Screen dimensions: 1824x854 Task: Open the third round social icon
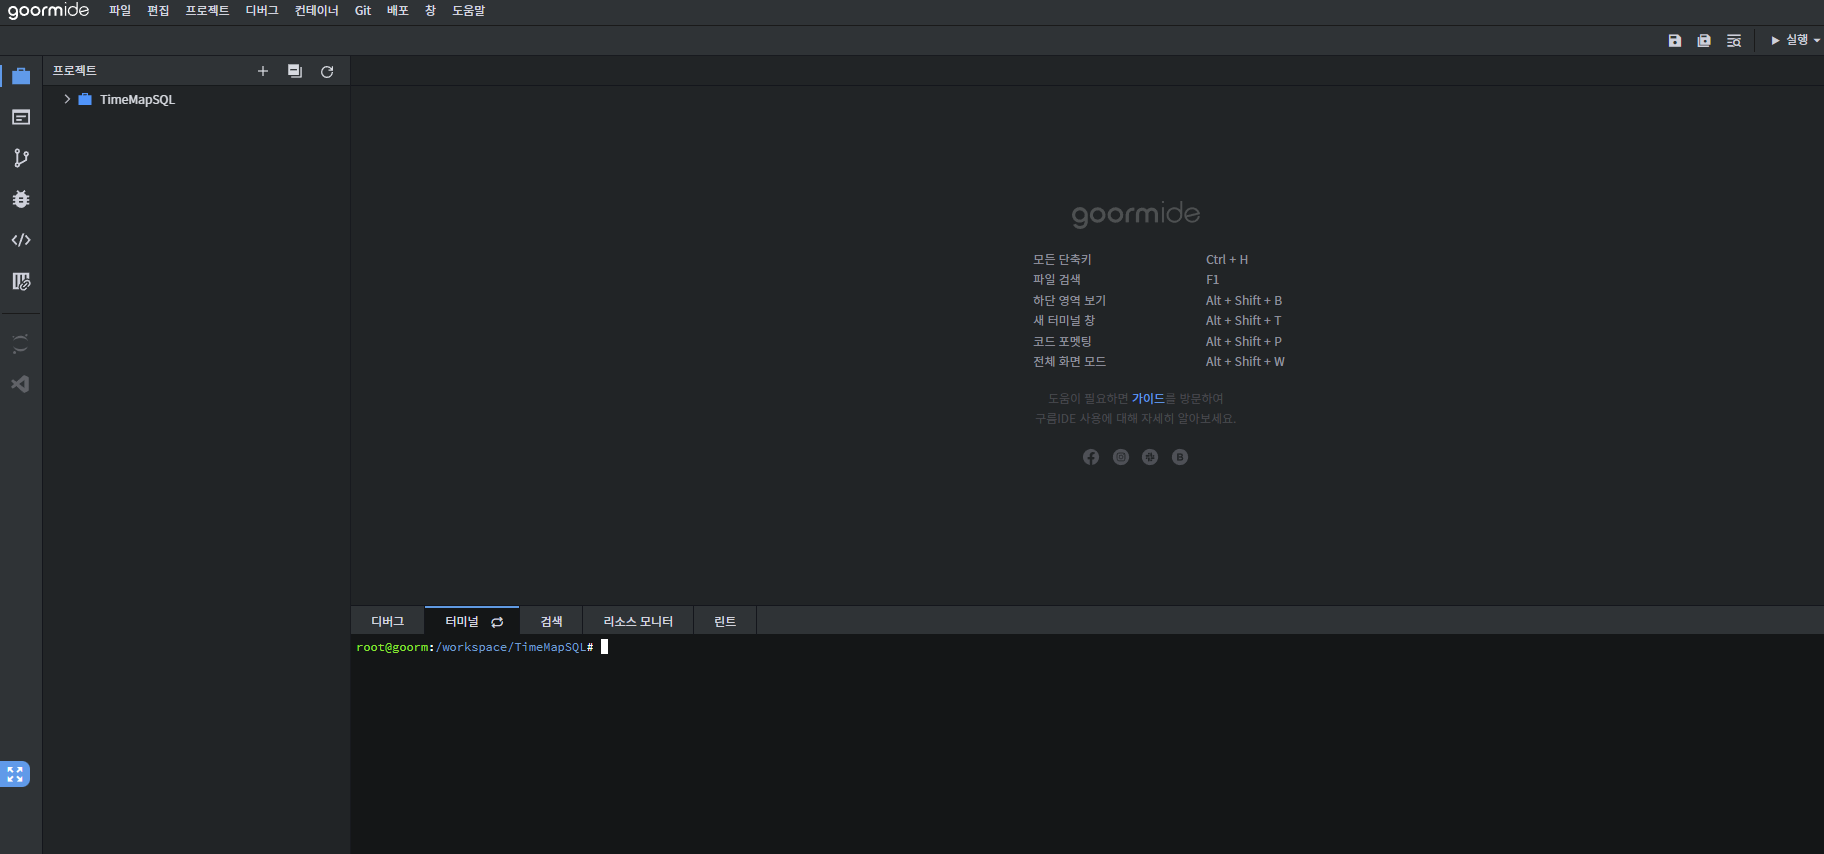click(1150, 457)
